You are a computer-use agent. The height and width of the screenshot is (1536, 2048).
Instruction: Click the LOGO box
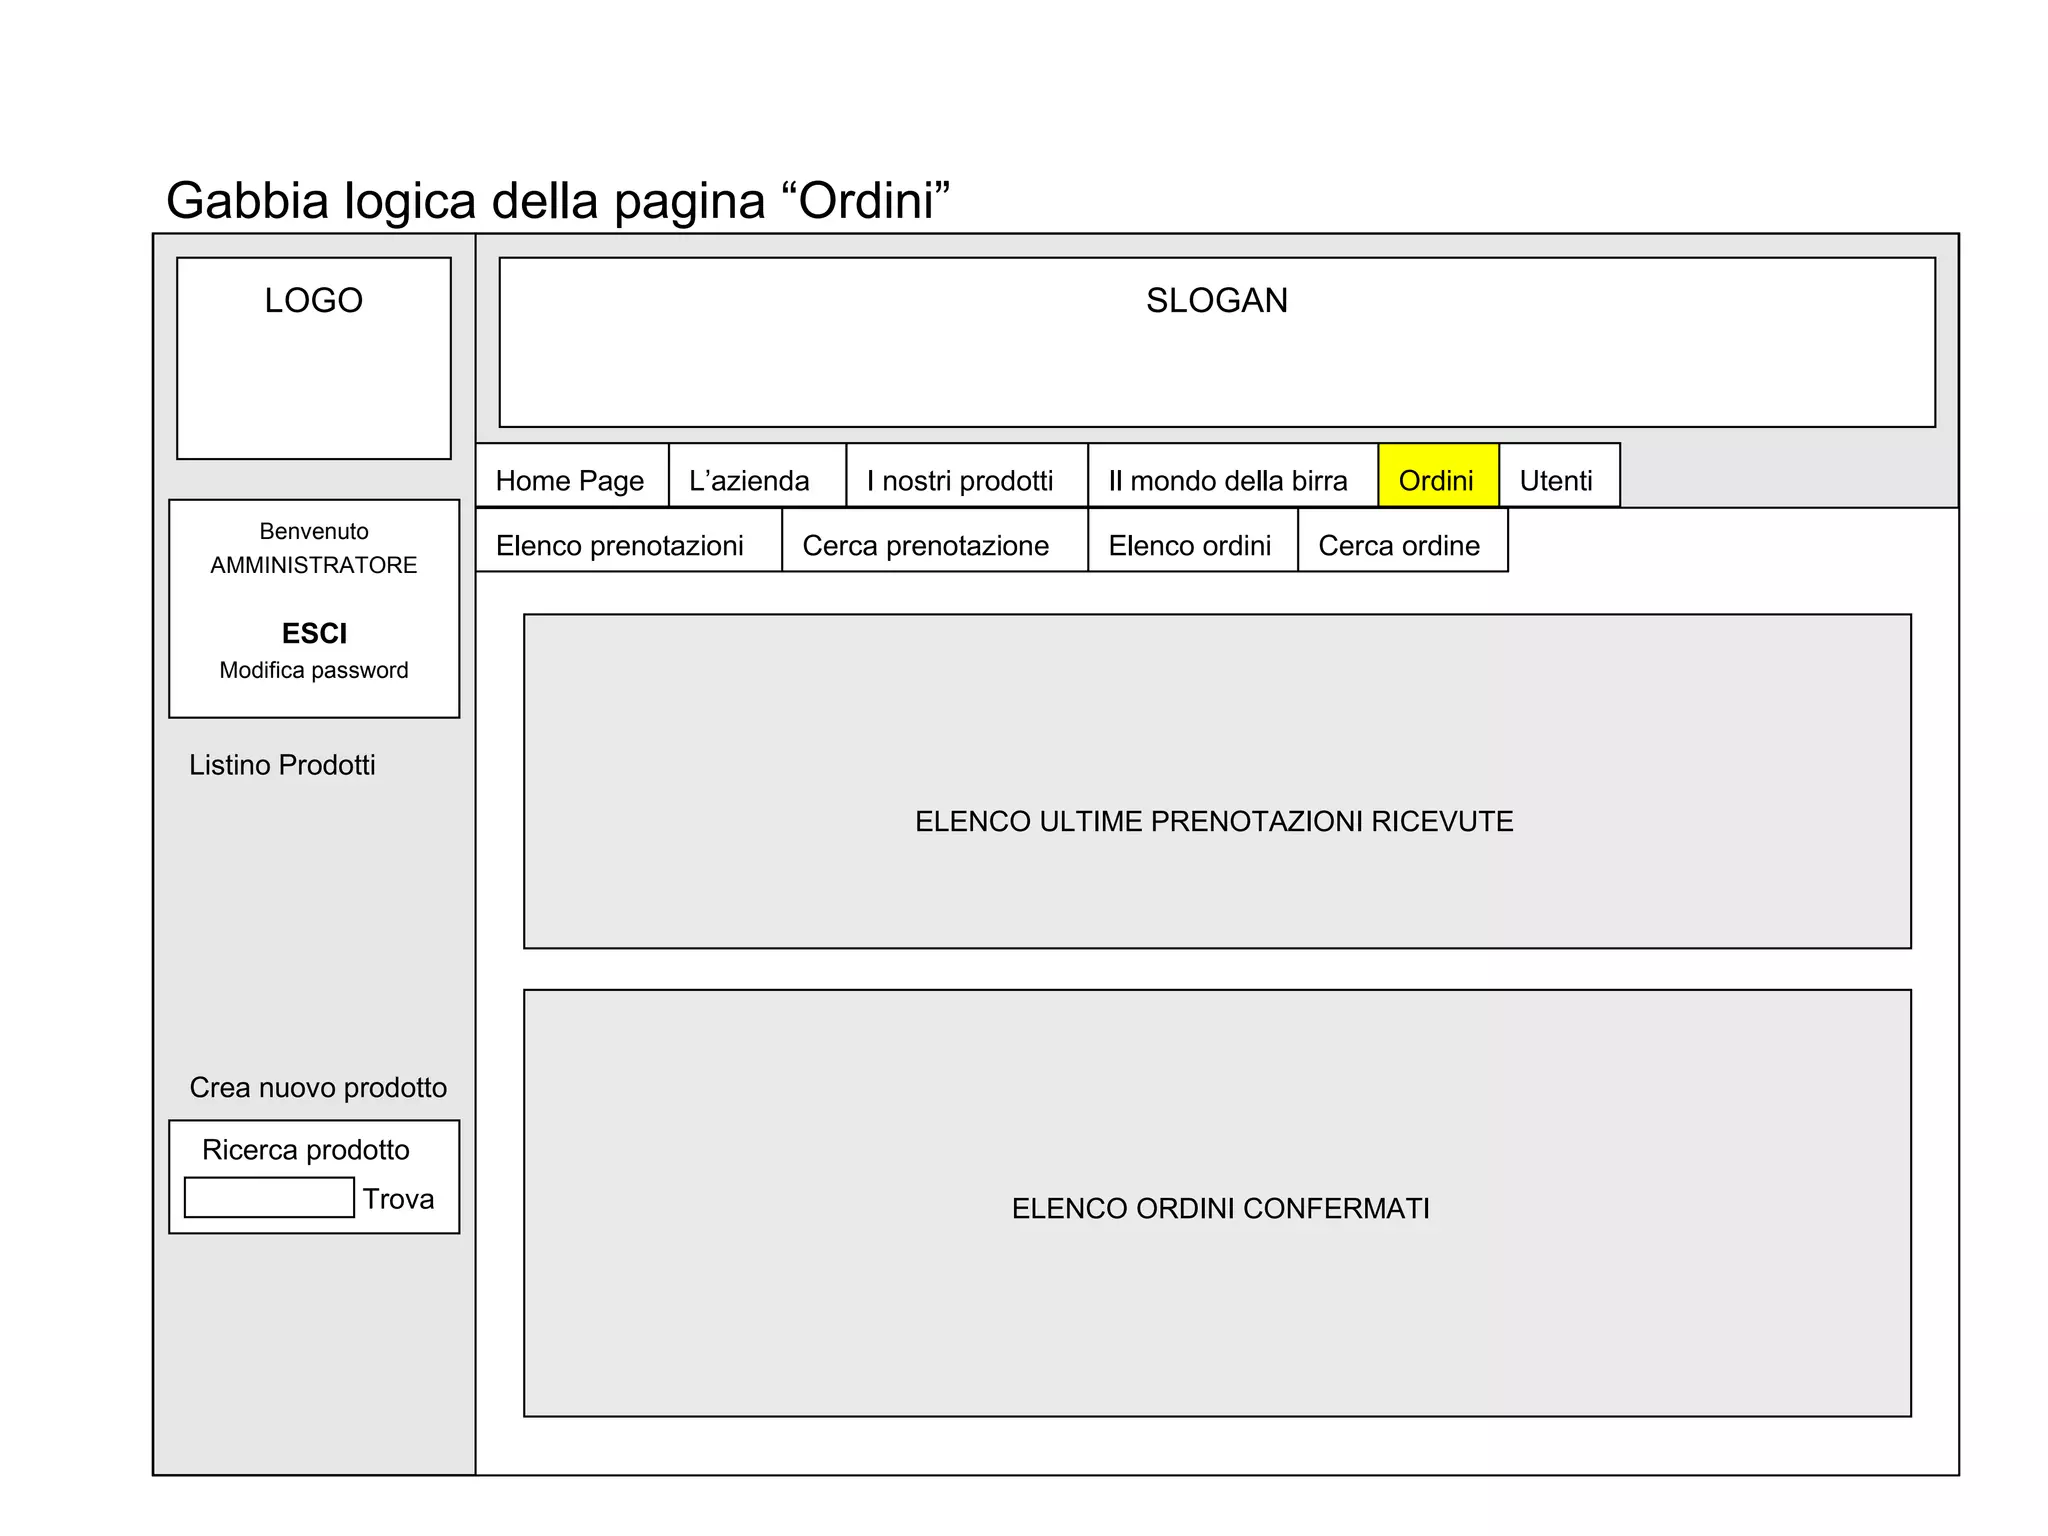(314, 358)
